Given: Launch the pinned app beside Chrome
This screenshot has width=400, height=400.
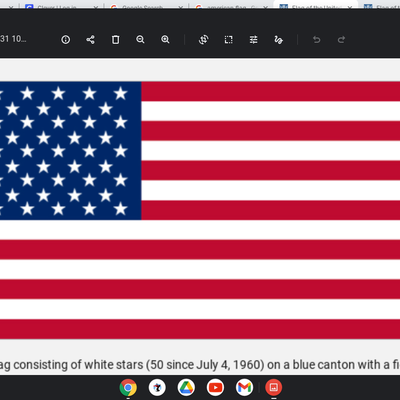Looking at the screenshot, I should (157, 387).
